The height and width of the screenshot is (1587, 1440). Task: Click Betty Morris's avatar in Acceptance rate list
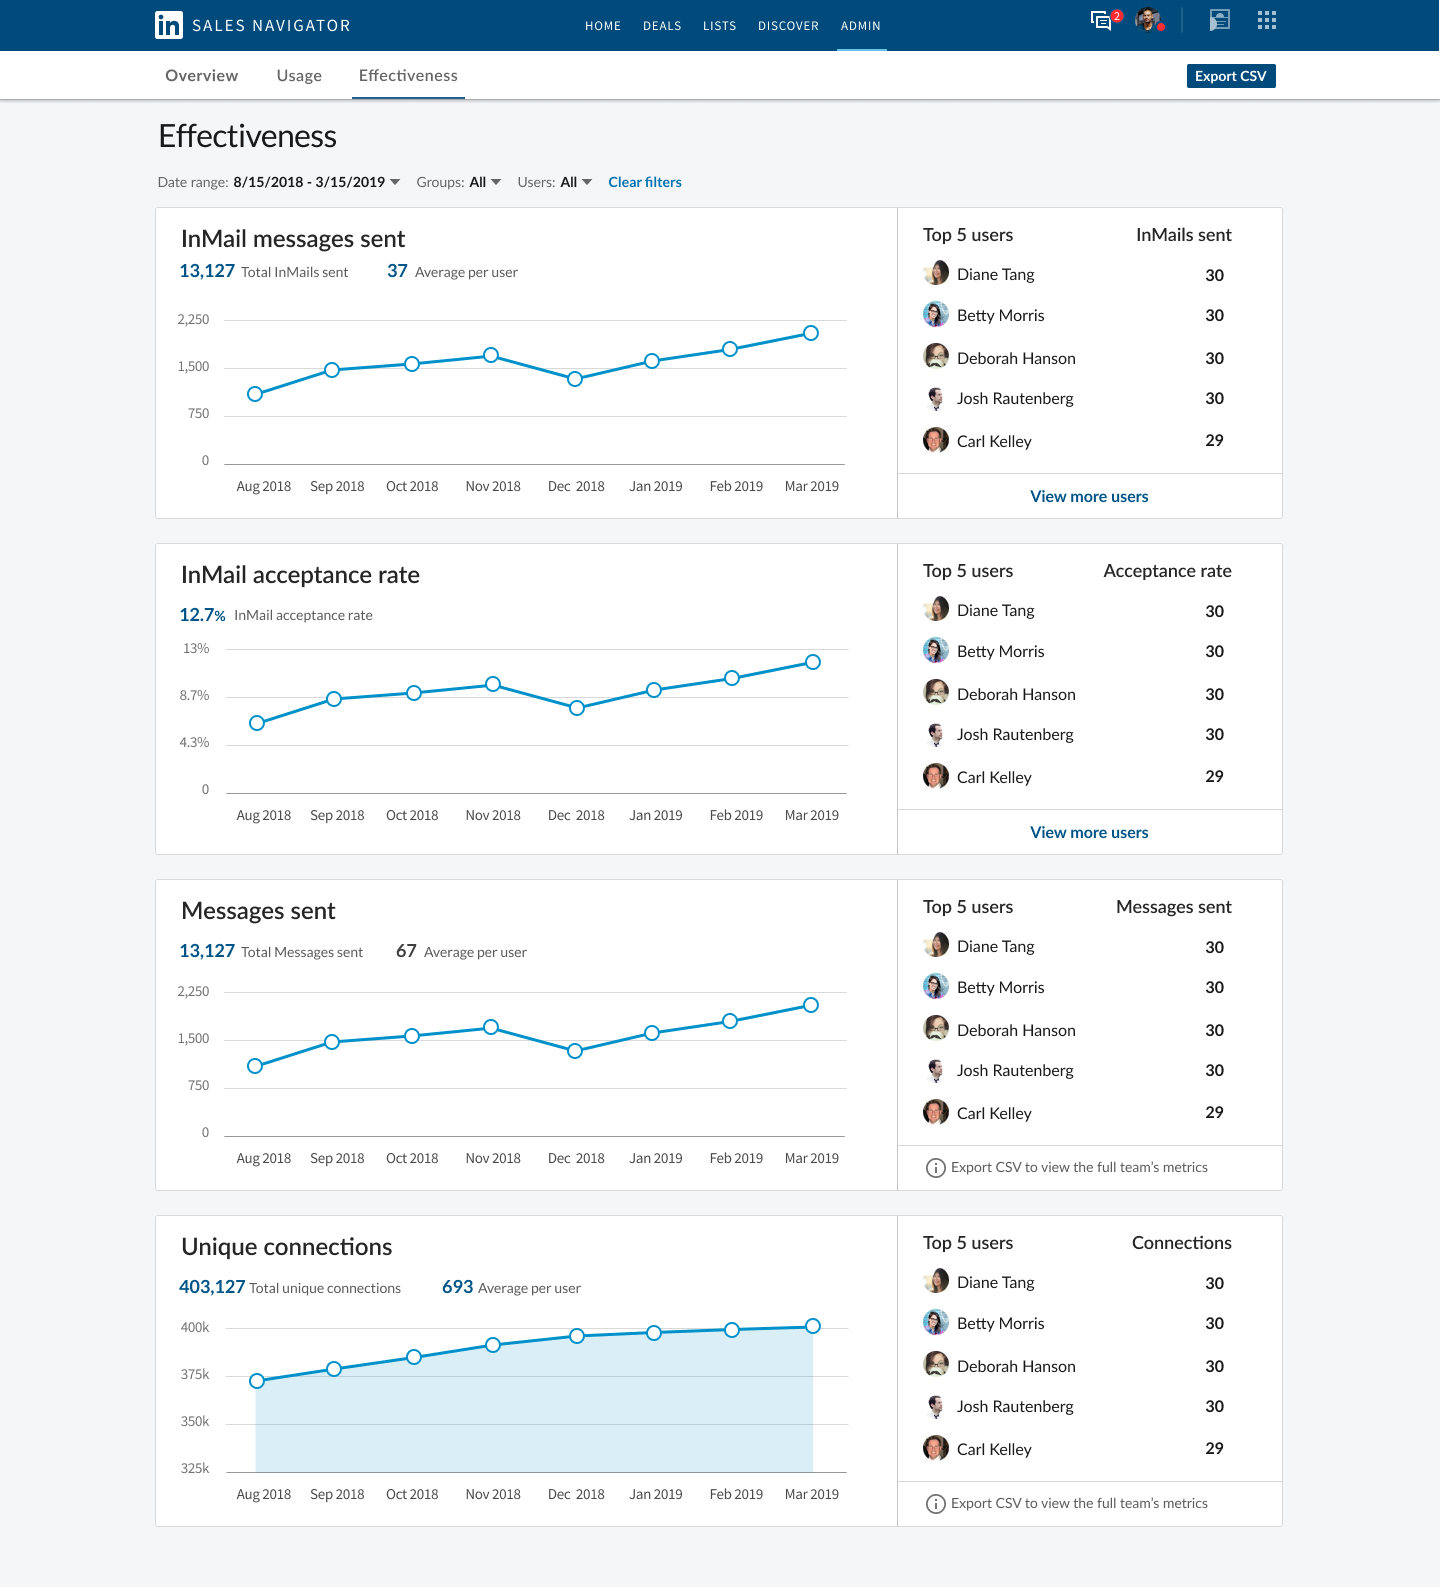click(x=936, y=650)
